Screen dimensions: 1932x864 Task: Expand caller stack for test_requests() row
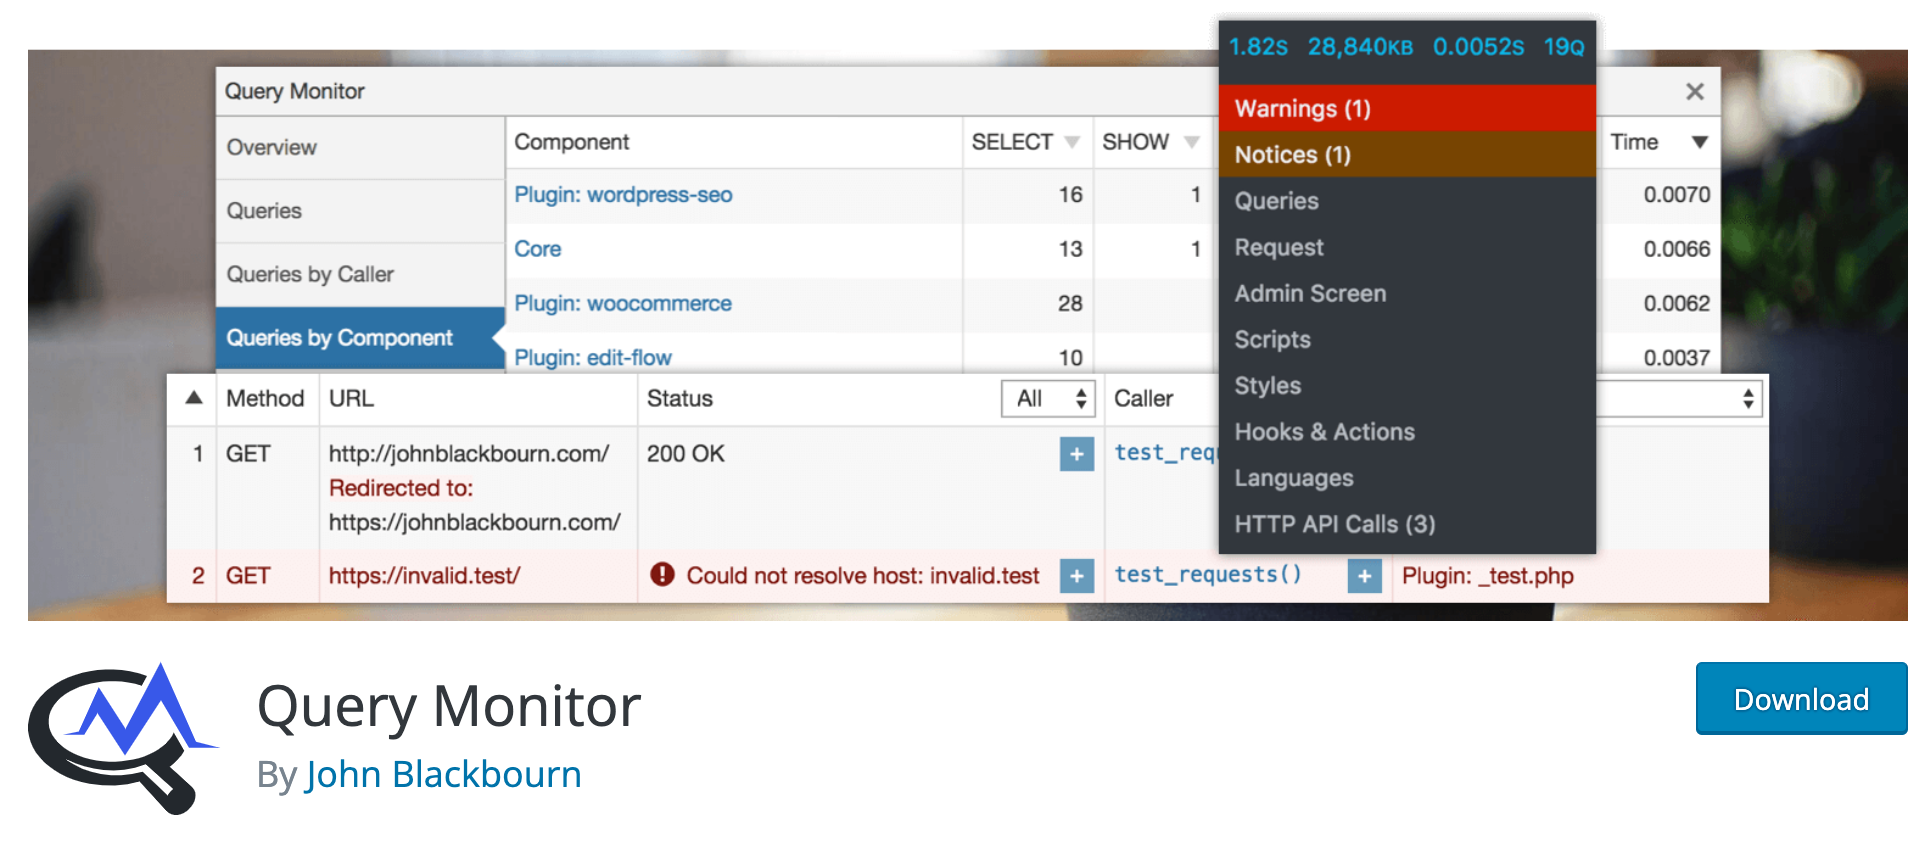(1364, 576)
